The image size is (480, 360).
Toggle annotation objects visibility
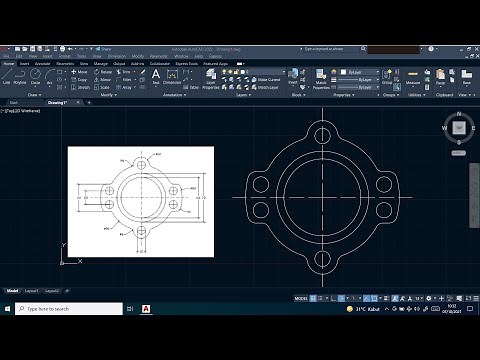pyautogui.click(x=395, y=298)
